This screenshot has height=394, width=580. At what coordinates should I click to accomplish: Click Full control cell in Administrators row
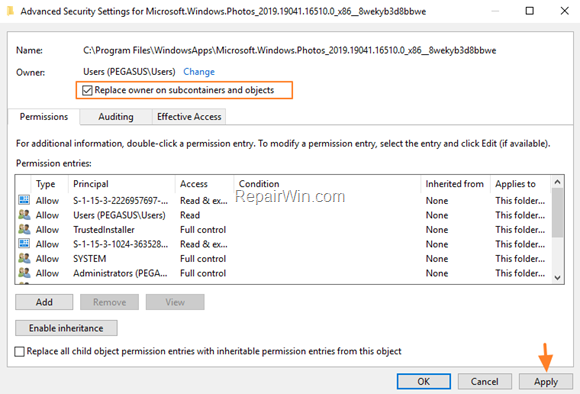tap(203, 273)
